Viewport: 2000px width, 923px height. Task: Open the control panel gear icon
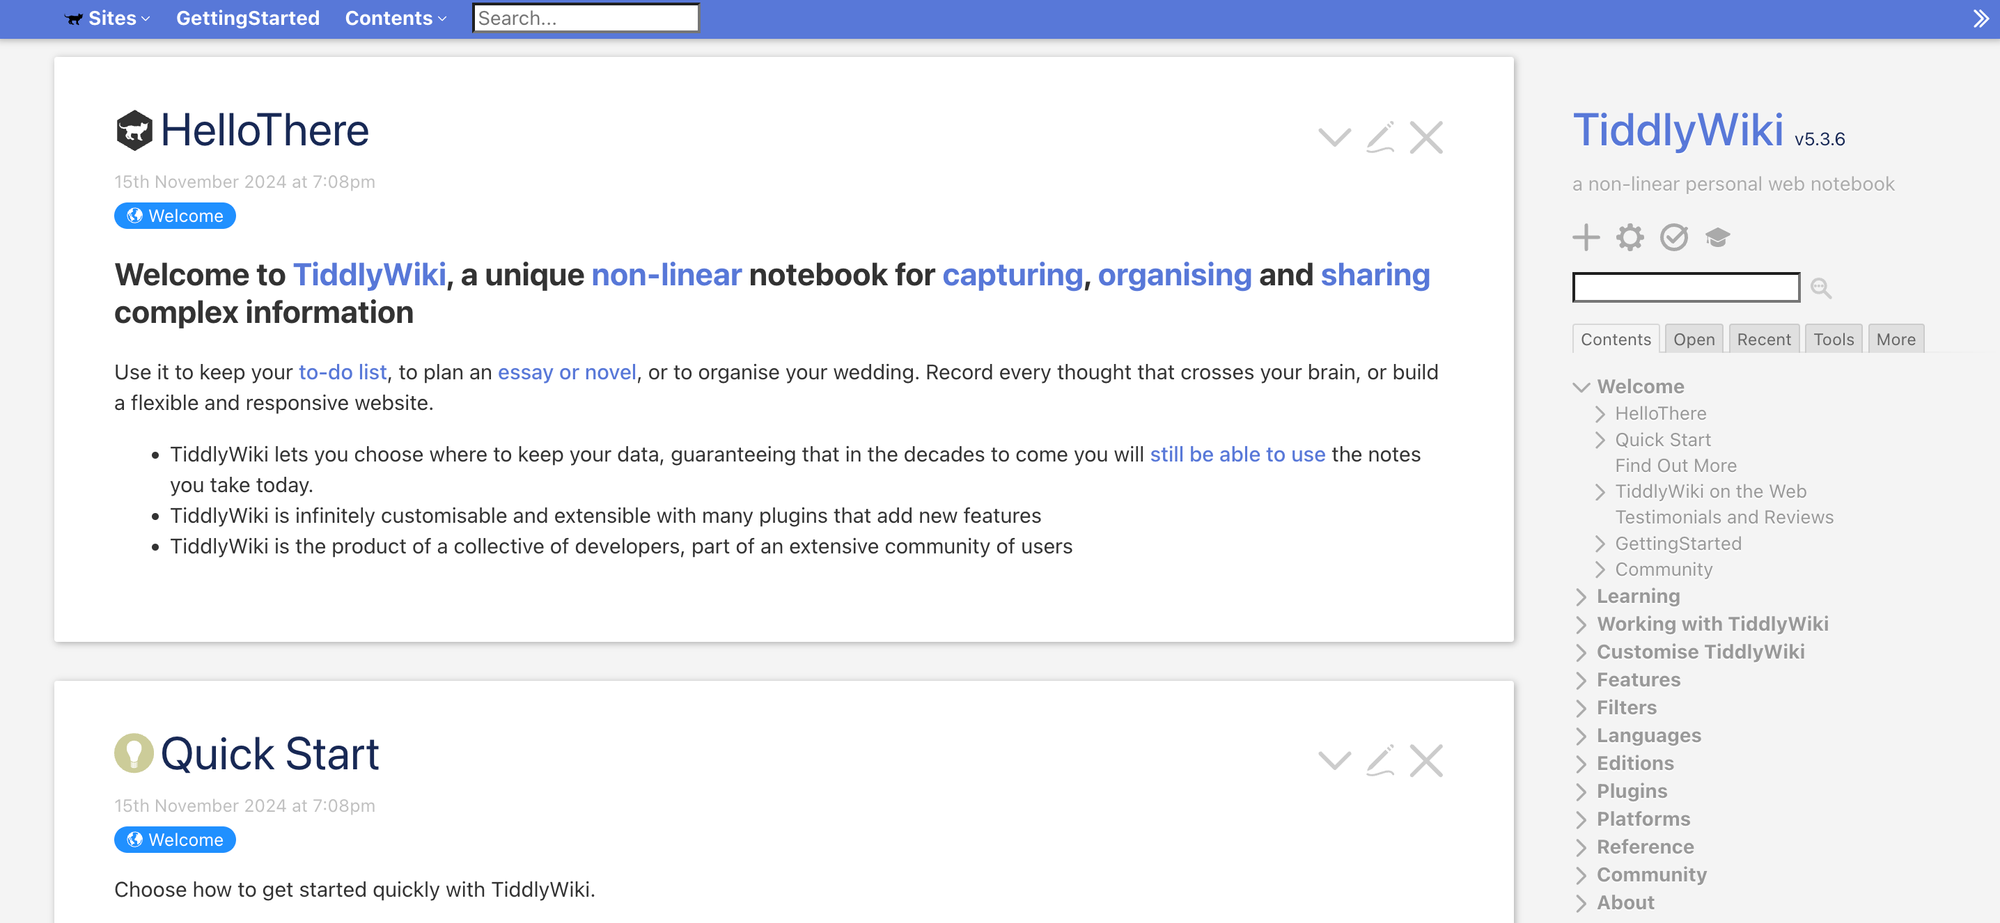(1630, 237)
